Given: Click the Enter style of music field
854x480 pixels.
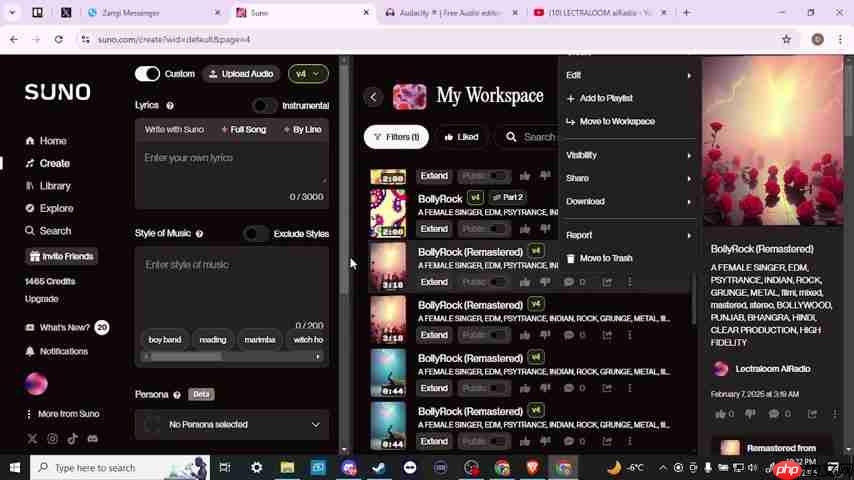Looking at the screenshot, I should (232, 289).
